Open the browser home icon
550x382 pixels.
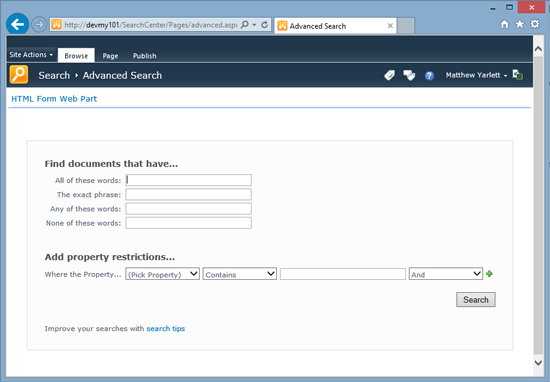pos(504,24)
